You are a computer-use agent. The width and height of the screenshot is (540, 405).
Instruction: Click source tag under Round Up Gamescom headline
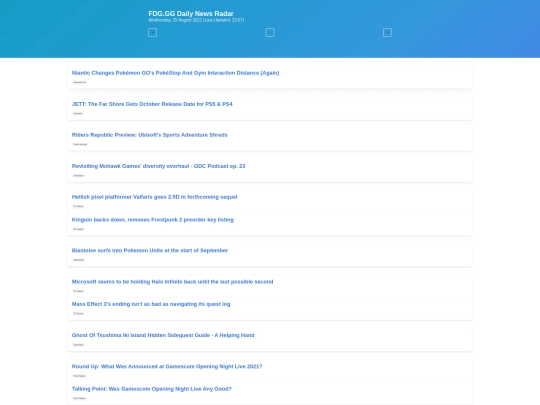click(79, 376)
